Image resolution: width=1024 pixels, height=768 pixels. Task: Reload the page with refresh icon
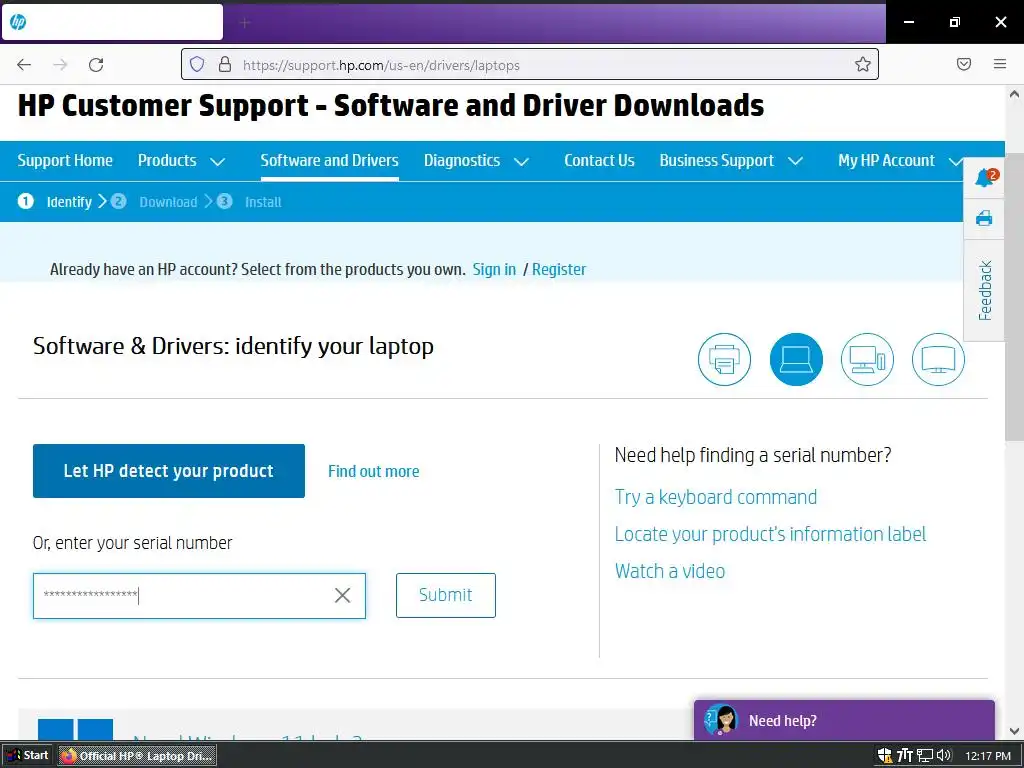coord(96,64)
